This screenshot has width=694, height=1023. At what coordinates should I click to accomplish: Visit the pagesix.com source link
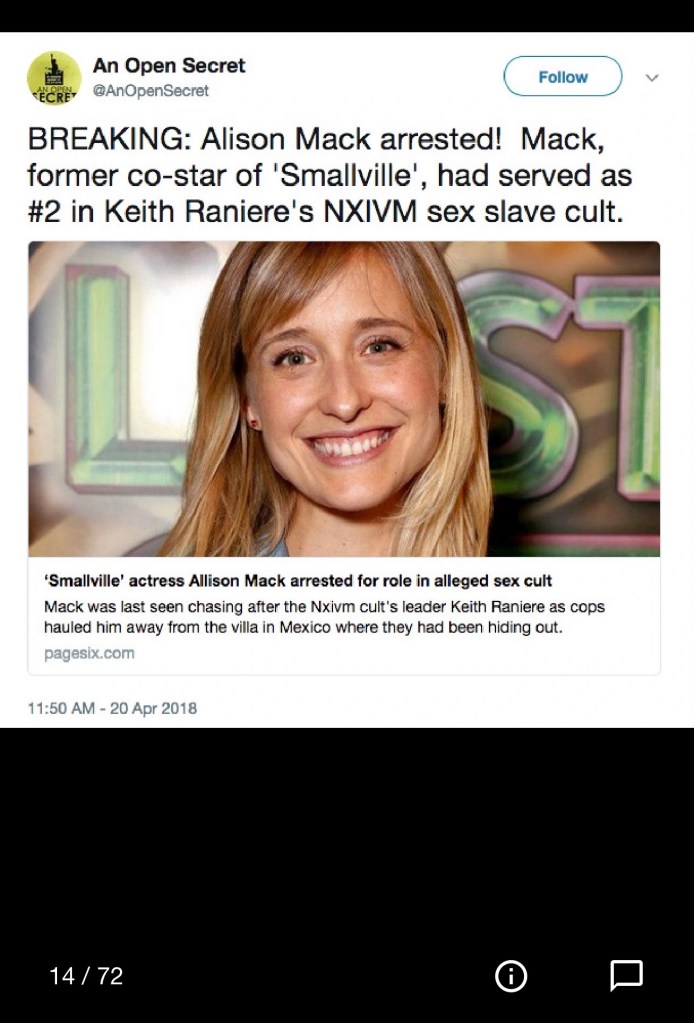[89, 653]
